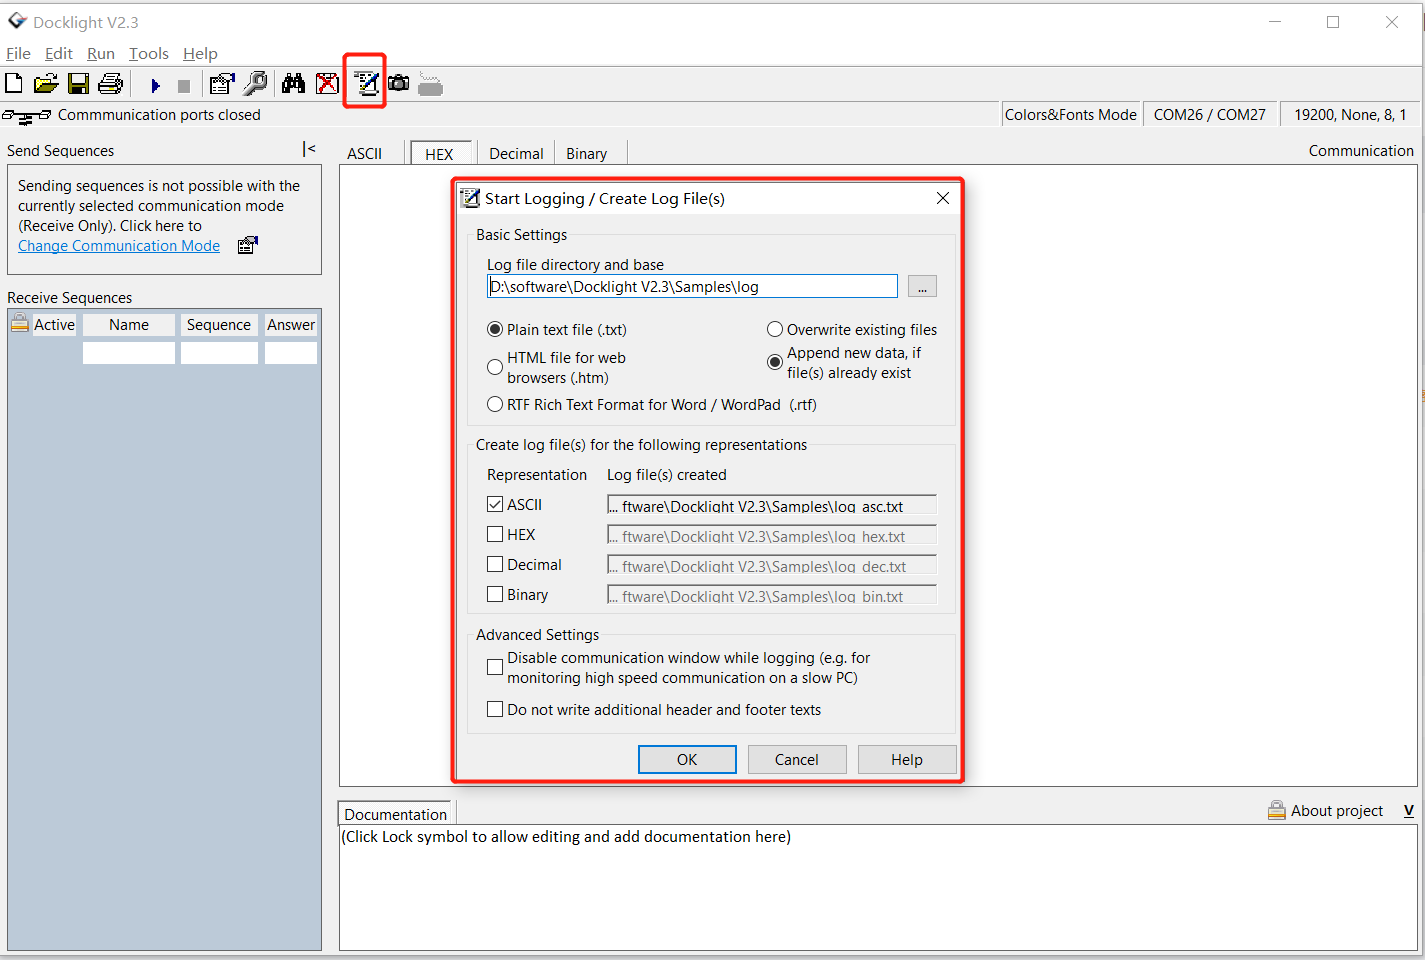Print the project with the printer icon
1425x960 pixels.
(110, 84)
